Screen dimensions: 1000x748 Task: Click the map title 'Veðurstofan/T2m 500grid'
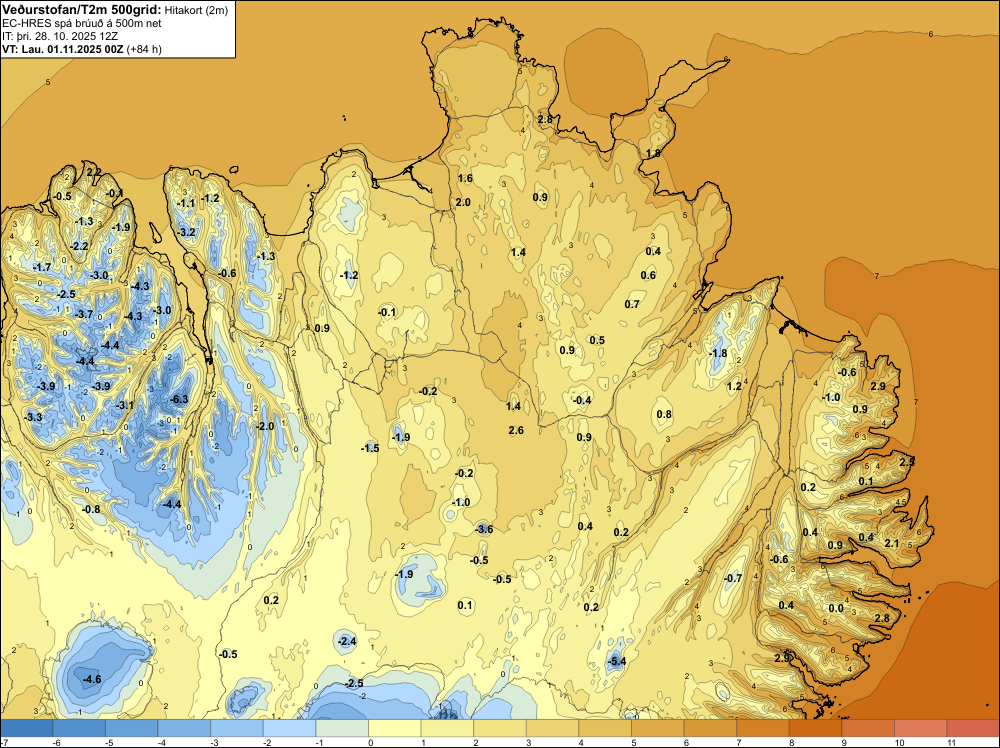point(82,9)
